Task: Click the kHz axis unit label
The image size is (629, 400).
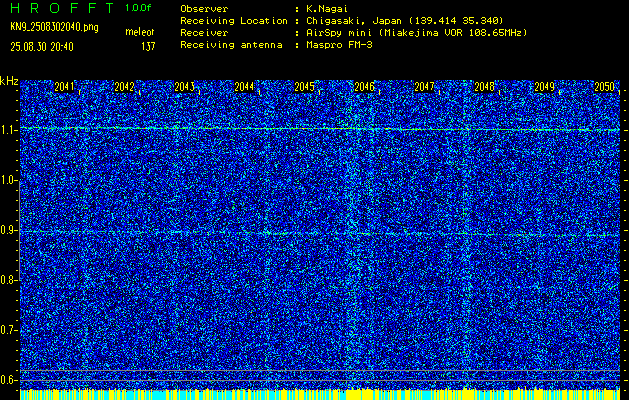Action: pyautogui.click(x=9, y=82)
